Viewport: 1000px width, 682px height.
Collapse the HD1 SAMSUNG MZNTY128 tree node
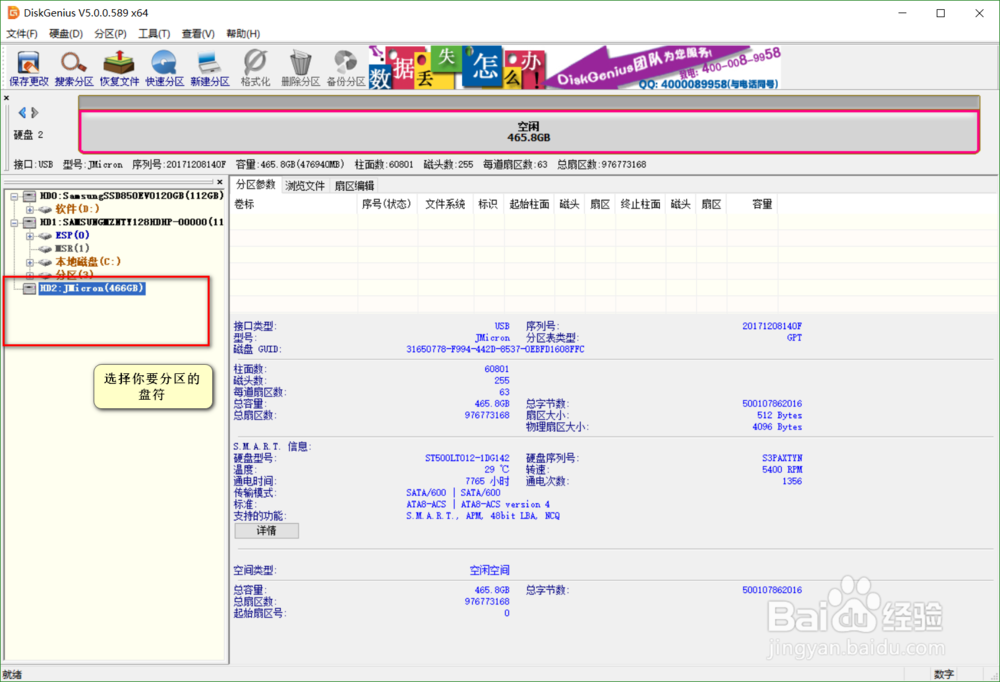point(14,223)
